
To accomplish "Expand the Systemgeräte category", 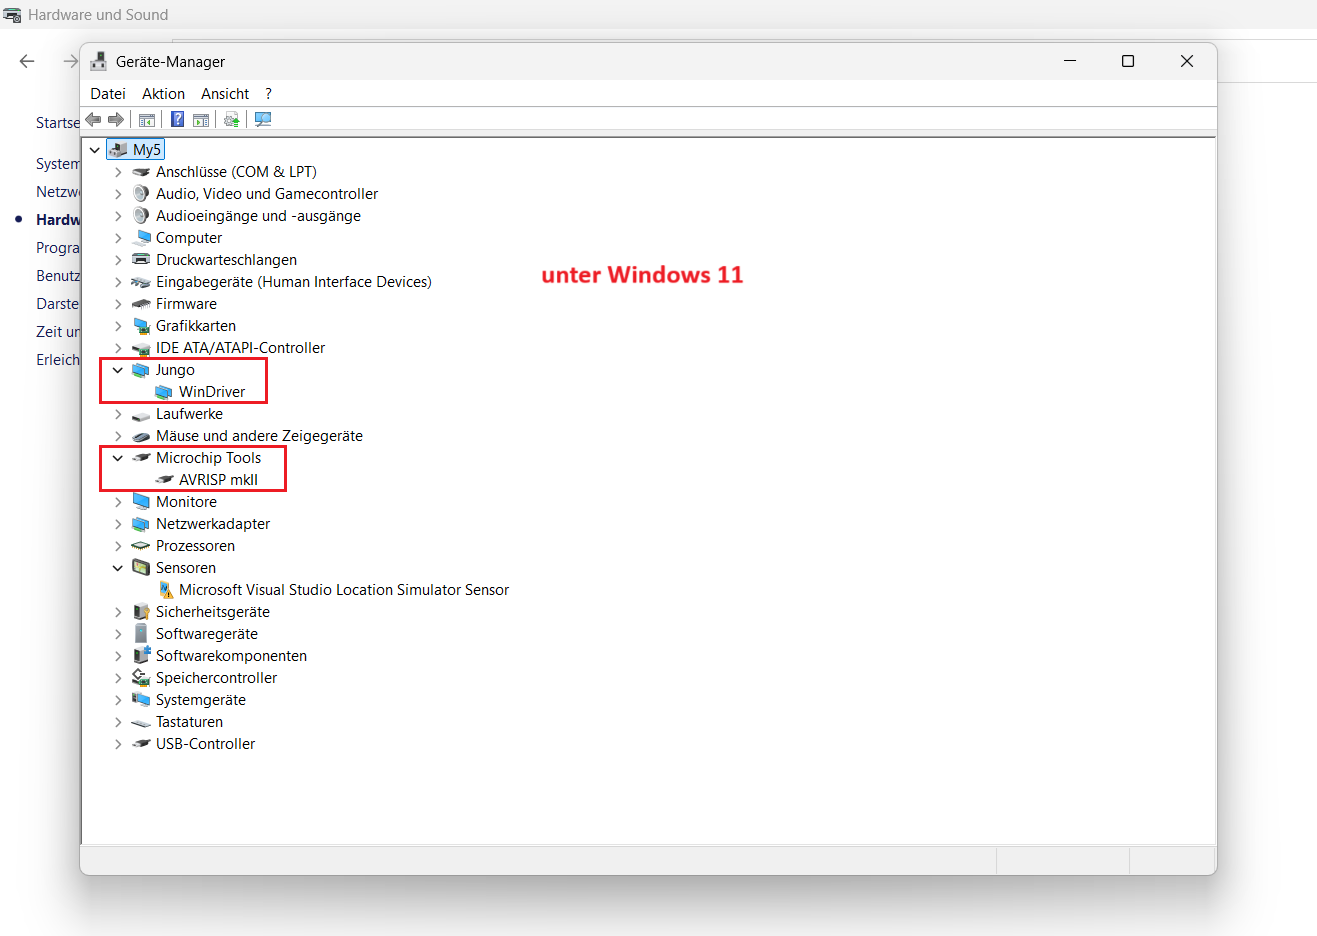I will 118,700.
